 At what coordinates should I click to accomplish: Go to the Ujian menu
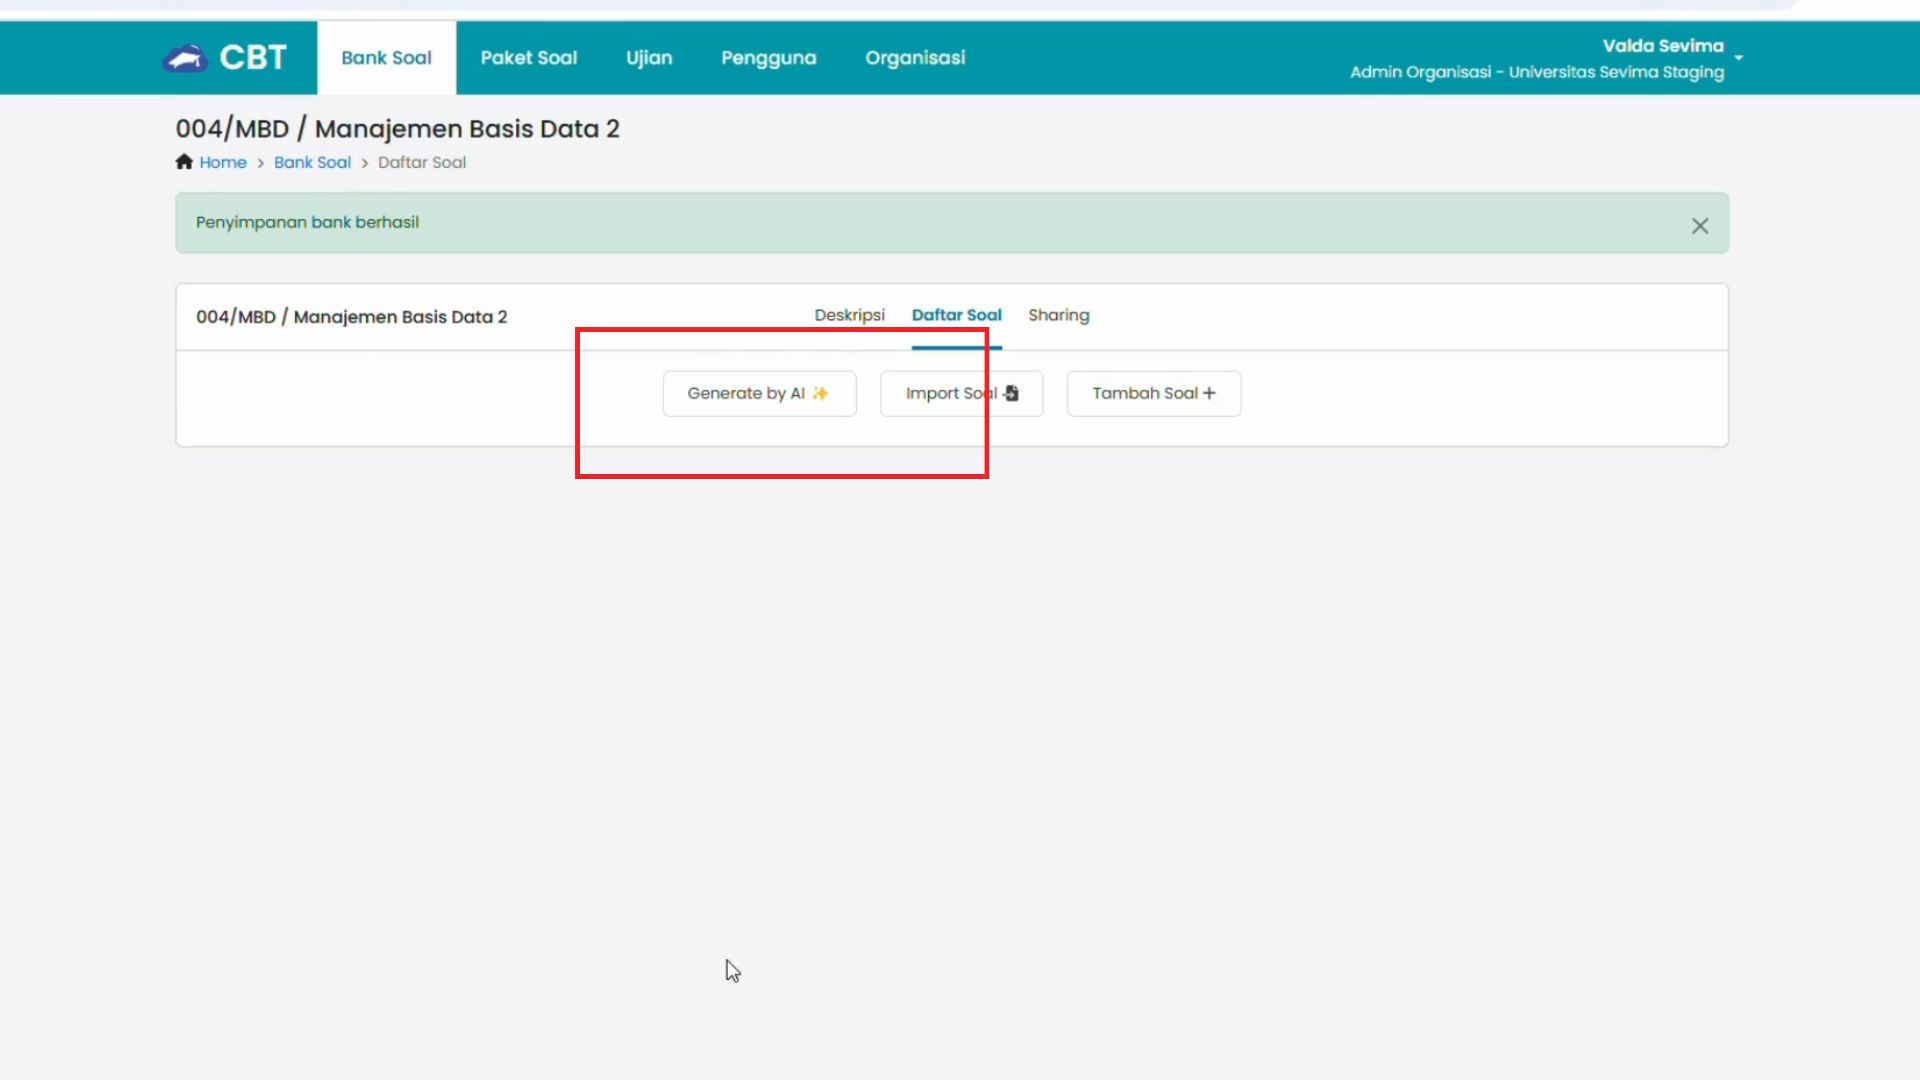pyautogui.click(x=649, y=58)
